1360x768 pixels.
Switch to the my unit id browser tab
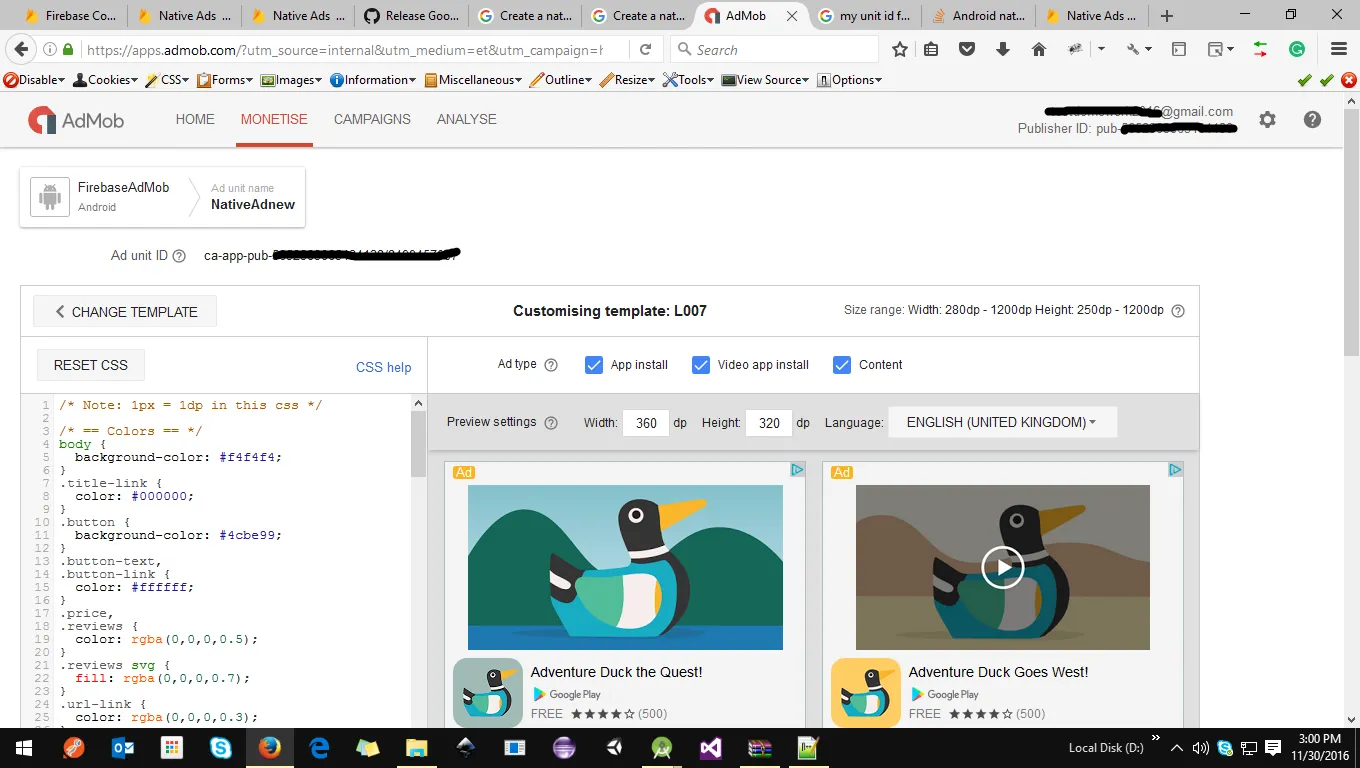click(x=866, y=16)
